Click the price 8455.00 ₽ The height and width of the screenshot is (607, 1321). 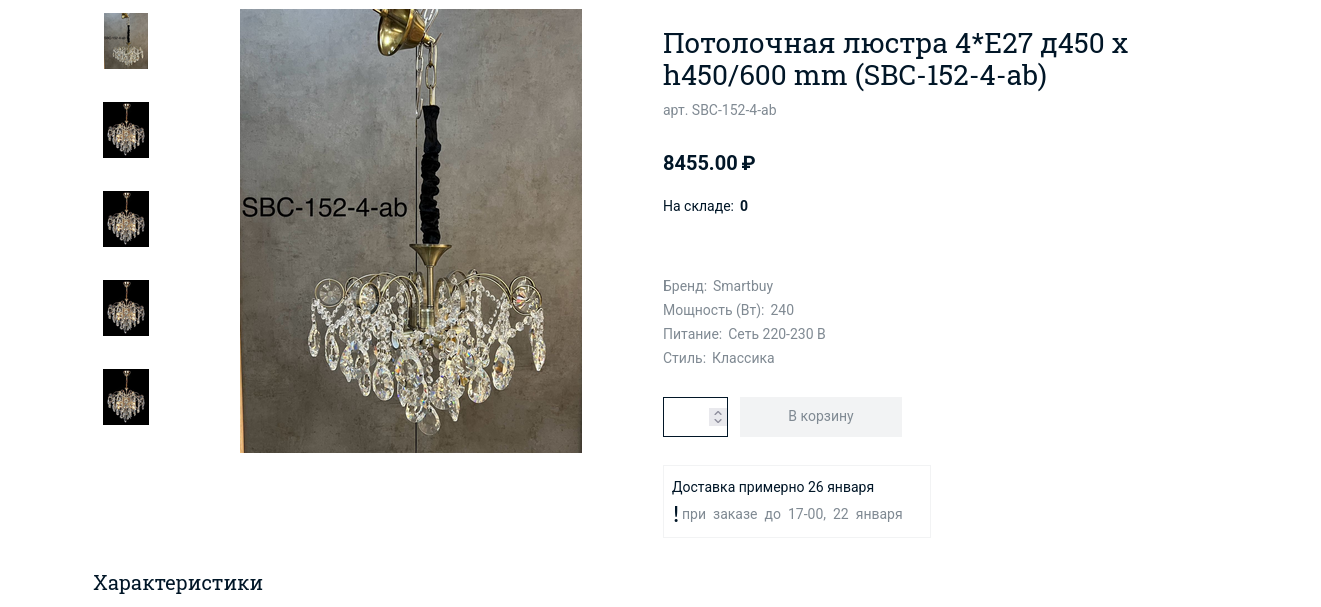(x=709, y=163)
